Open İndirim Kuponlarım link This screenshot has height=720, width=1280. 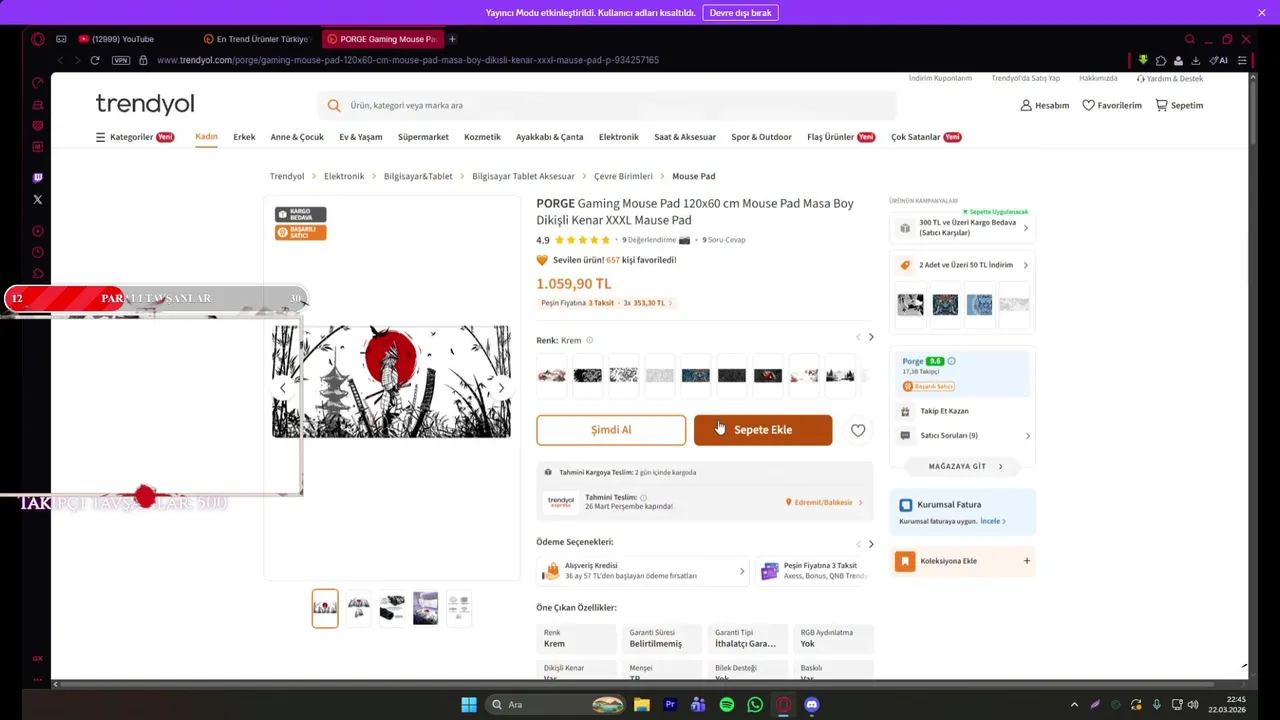point(940,78)
